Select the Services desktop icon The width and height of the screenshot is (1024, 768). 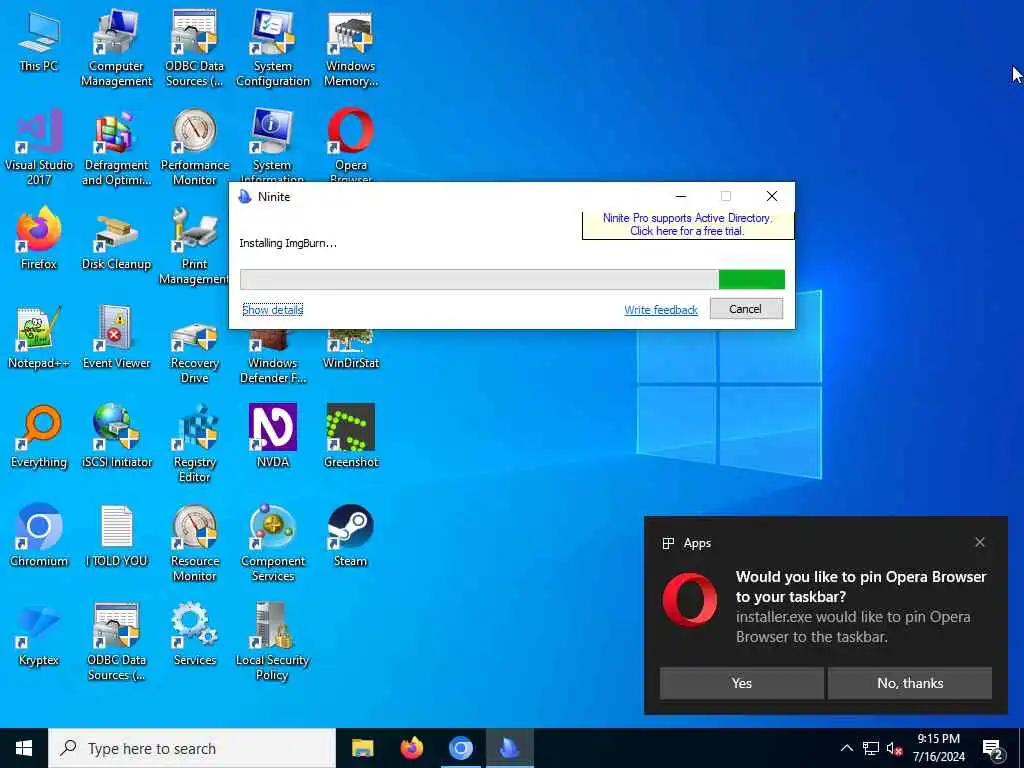click(195, 635)
